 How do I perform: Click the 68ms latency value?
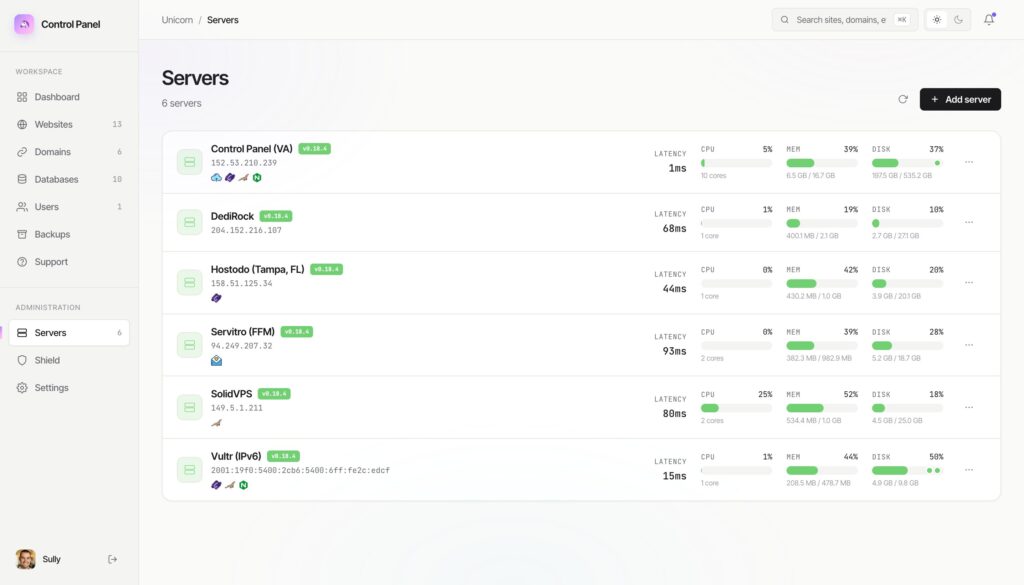675,229
